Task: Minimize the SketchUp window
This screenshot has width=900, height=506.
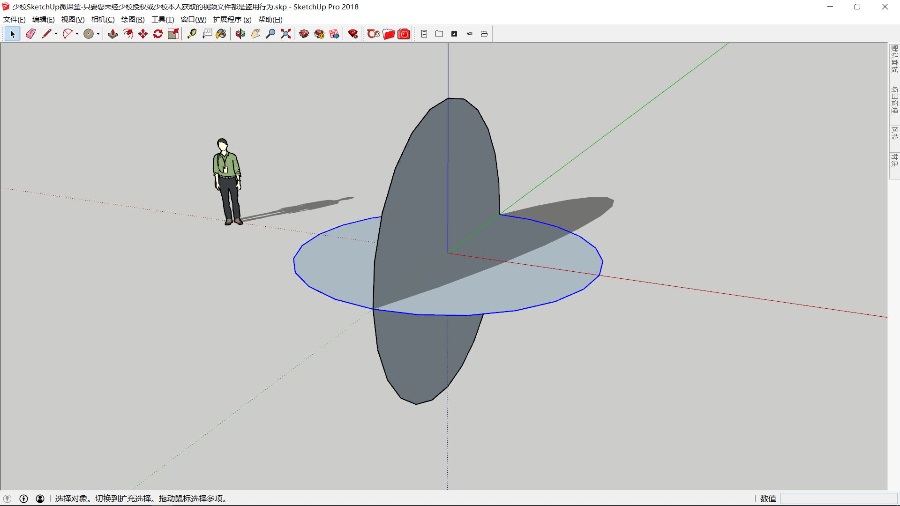Action: [x=830, y=7]
